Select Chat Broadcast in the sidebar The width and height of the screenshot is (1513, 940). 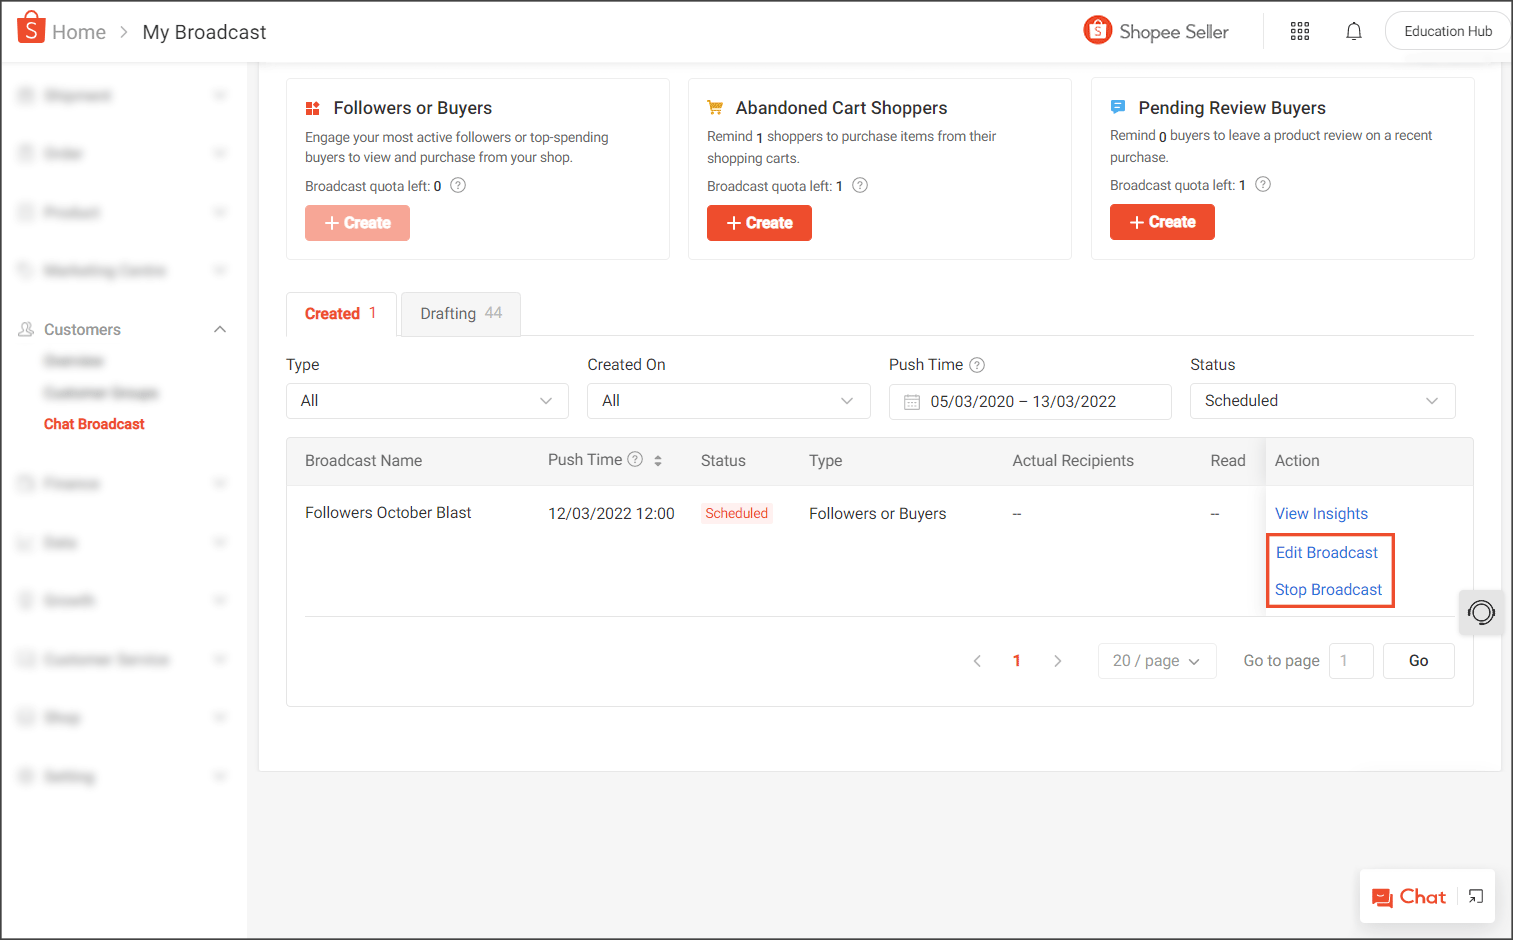click(94, 423)
